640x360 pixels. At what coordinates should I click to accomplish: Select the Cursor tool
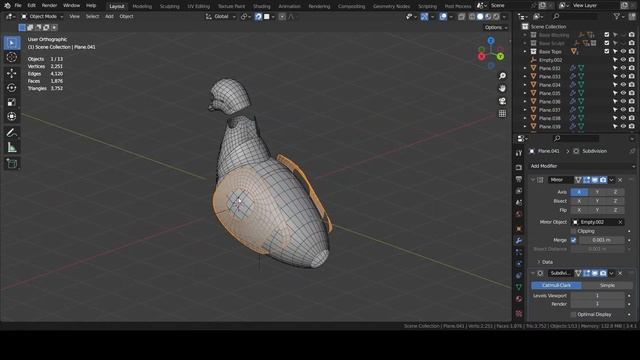tap(12, 57)
